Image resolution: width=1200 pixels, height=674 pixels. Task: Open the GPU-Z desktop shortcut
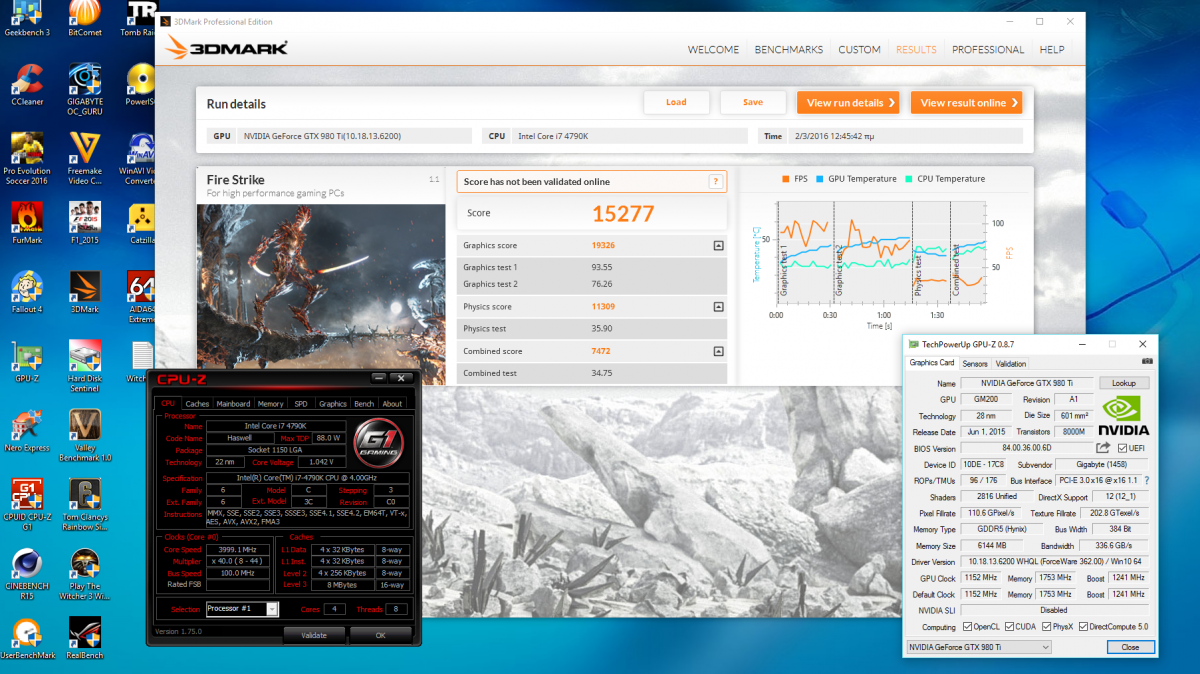(x=27, y=363)
